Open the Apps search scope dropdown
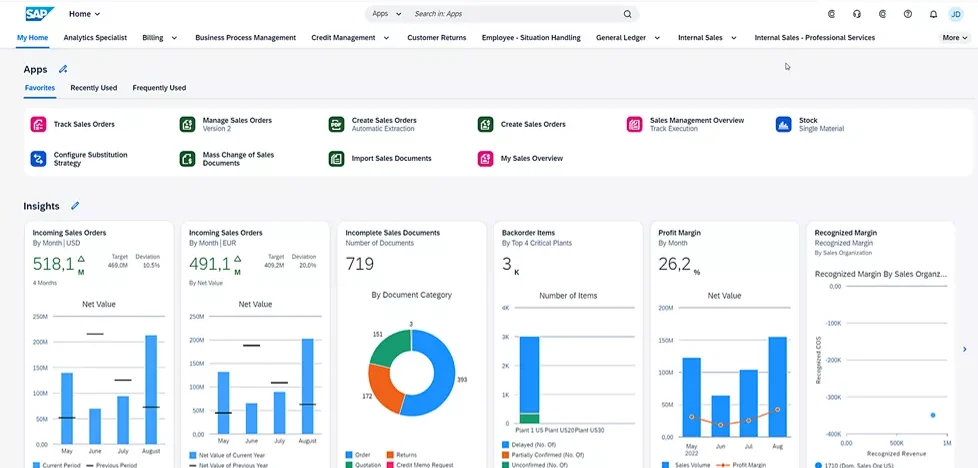978x468 pixels. 386,14
